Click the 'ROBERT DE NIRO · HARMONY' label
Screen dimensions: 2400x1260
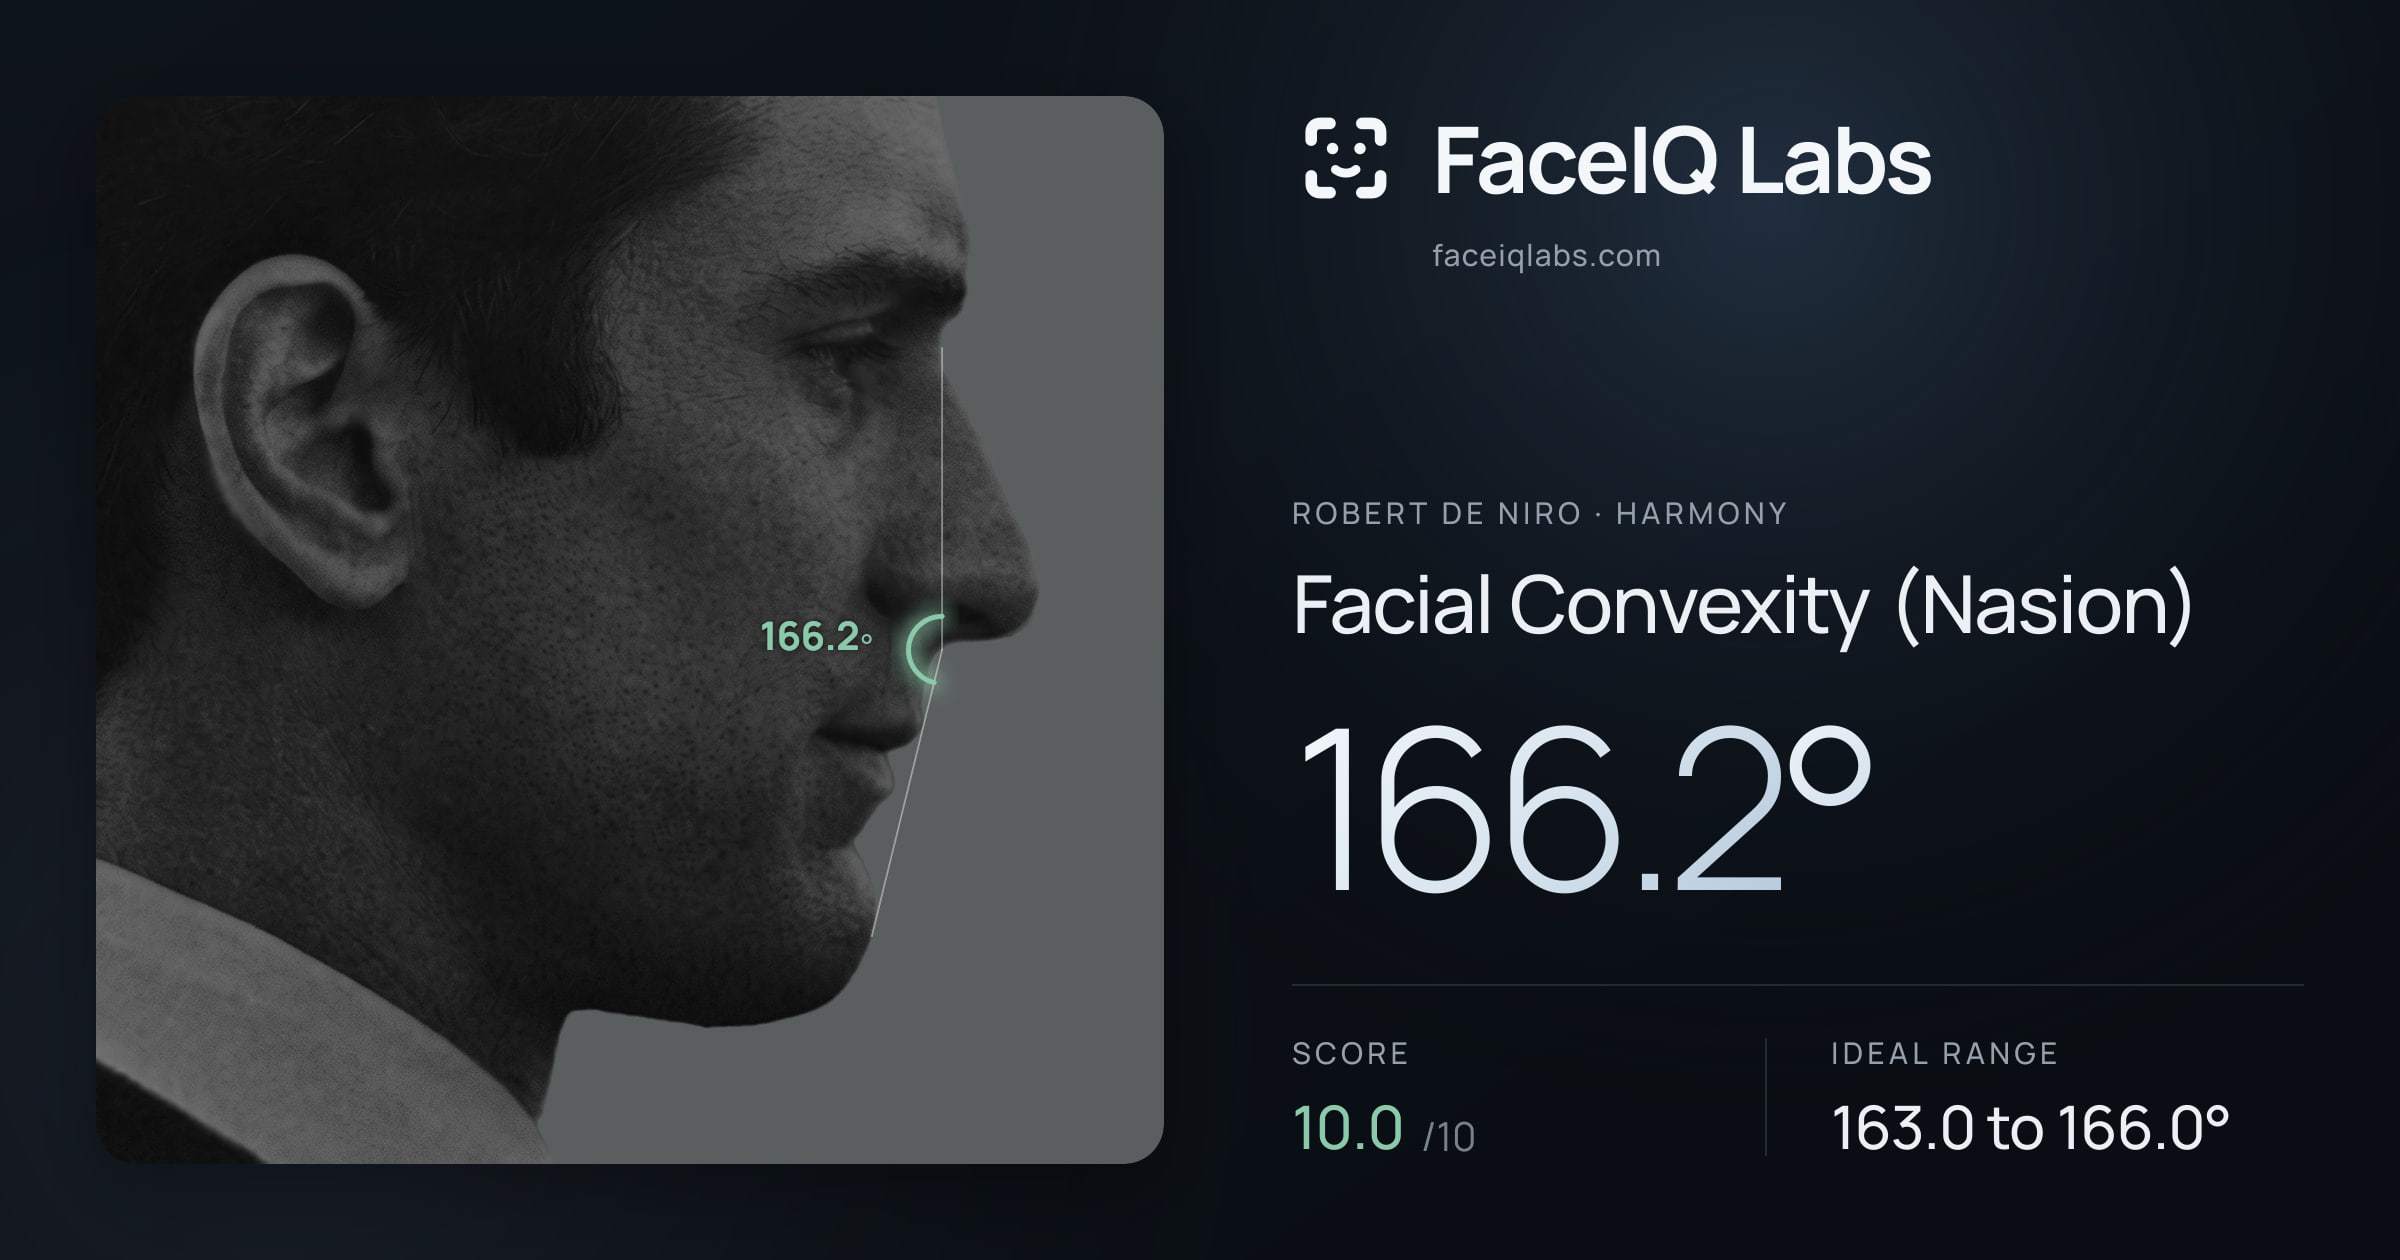pos(1539,514)
